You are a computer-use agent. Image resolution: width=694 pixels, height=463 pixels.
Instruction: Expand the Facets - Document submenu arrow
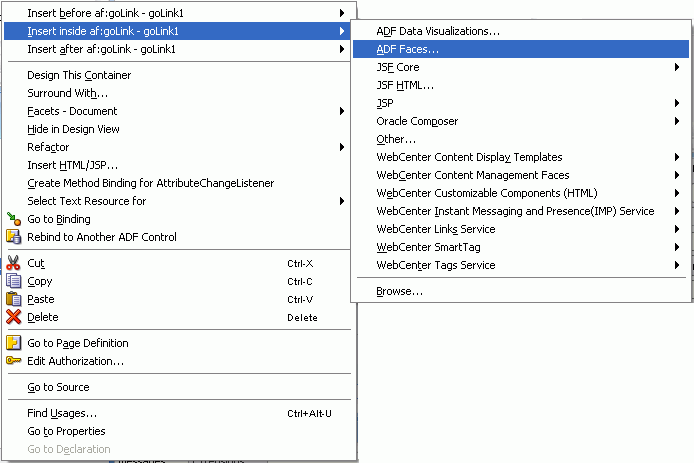(x=342, y=111)
